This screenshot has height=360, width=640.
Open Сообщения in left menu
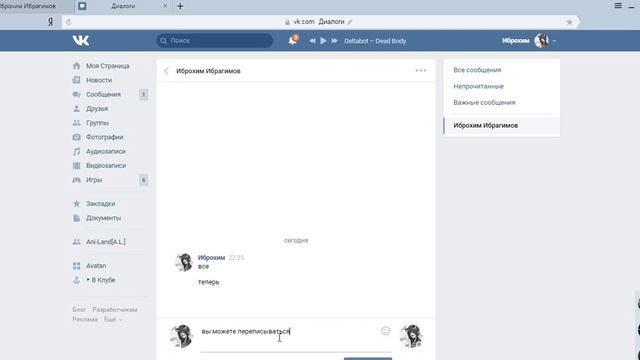[103, 94]
